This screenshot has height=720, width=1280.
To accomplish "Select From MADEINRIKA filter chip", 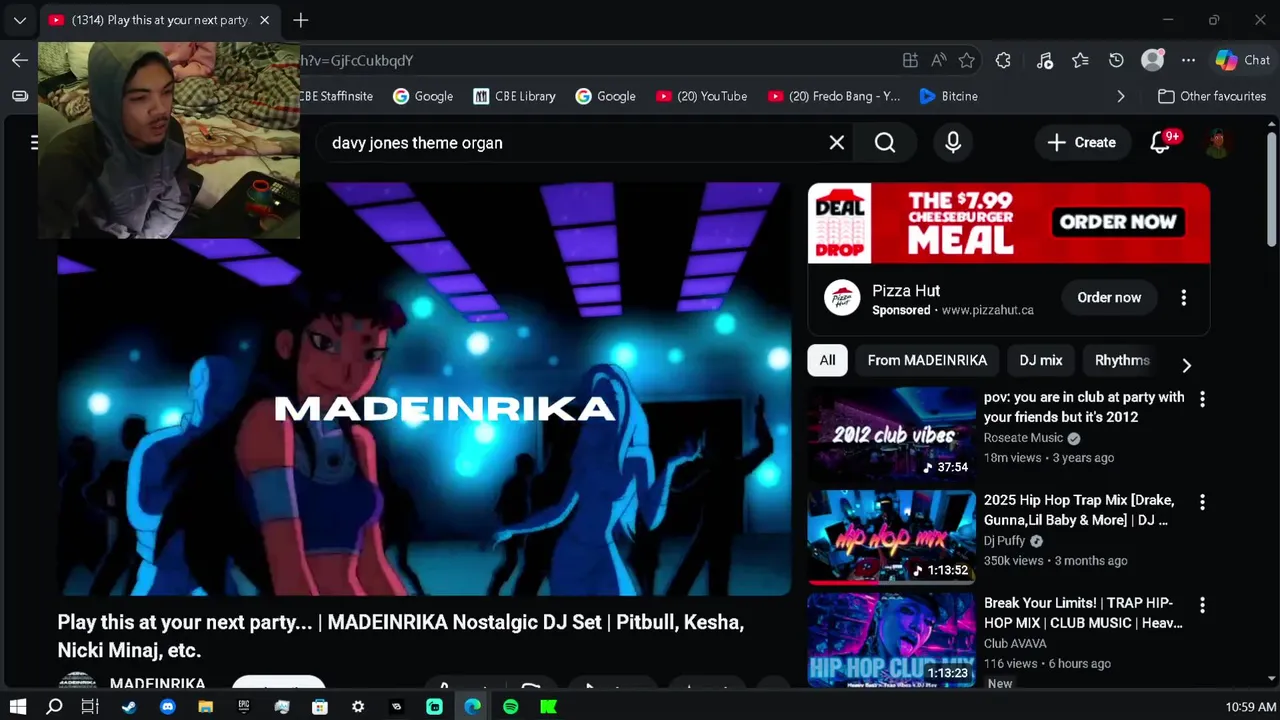I will point(927,360).
